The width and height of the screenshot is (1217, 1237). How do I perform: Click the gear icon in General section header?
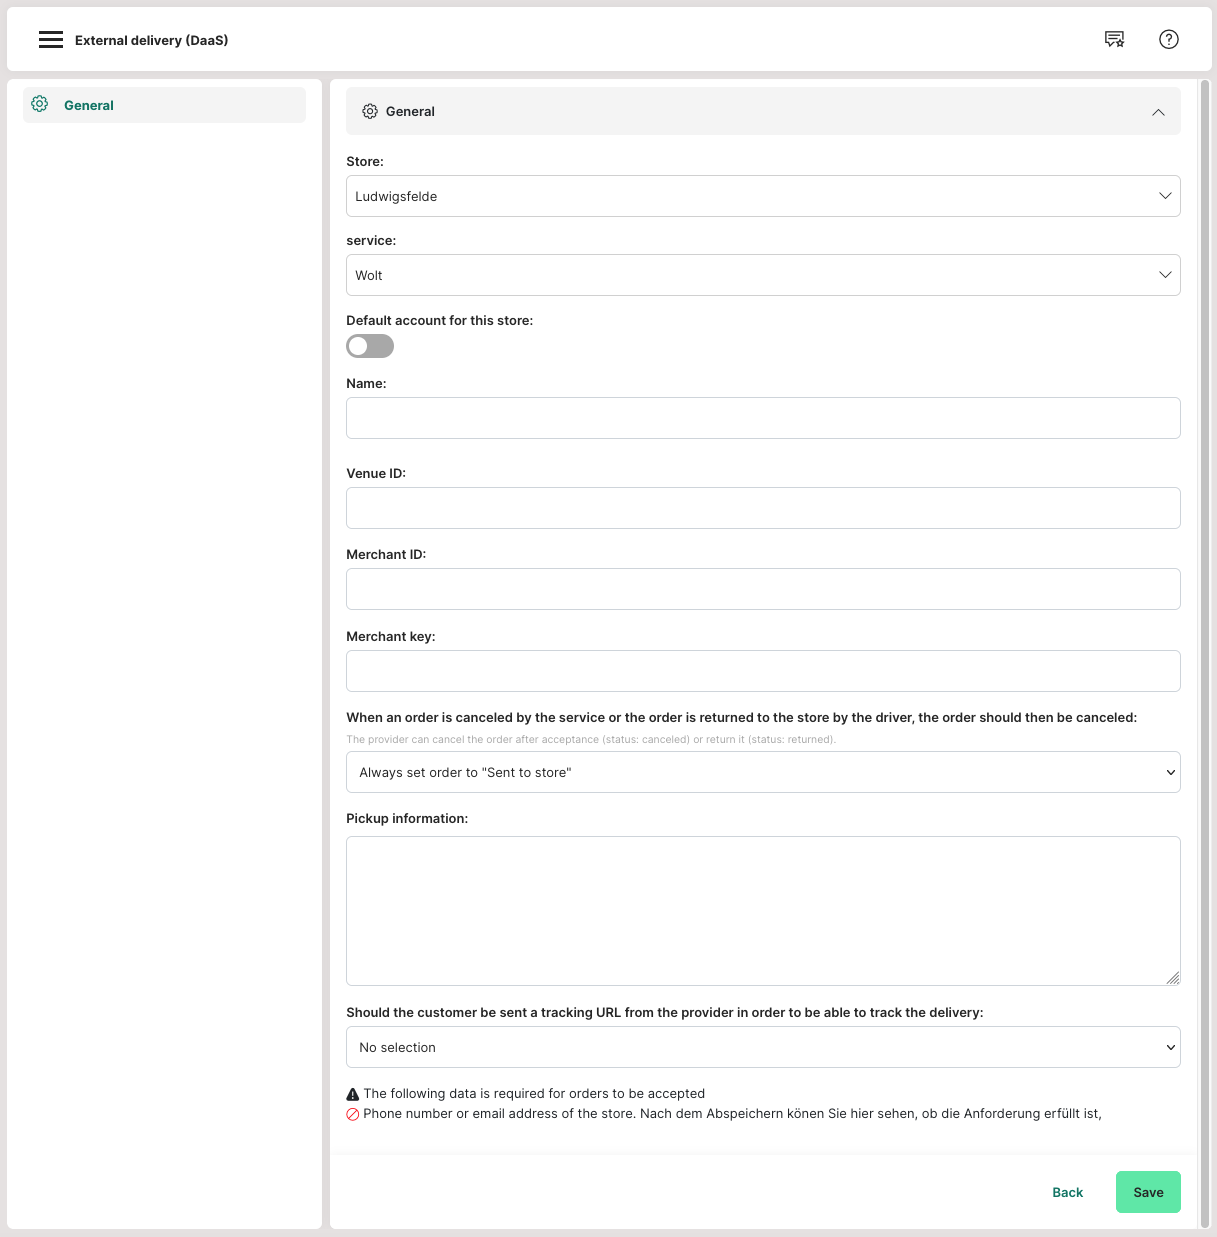370,112
